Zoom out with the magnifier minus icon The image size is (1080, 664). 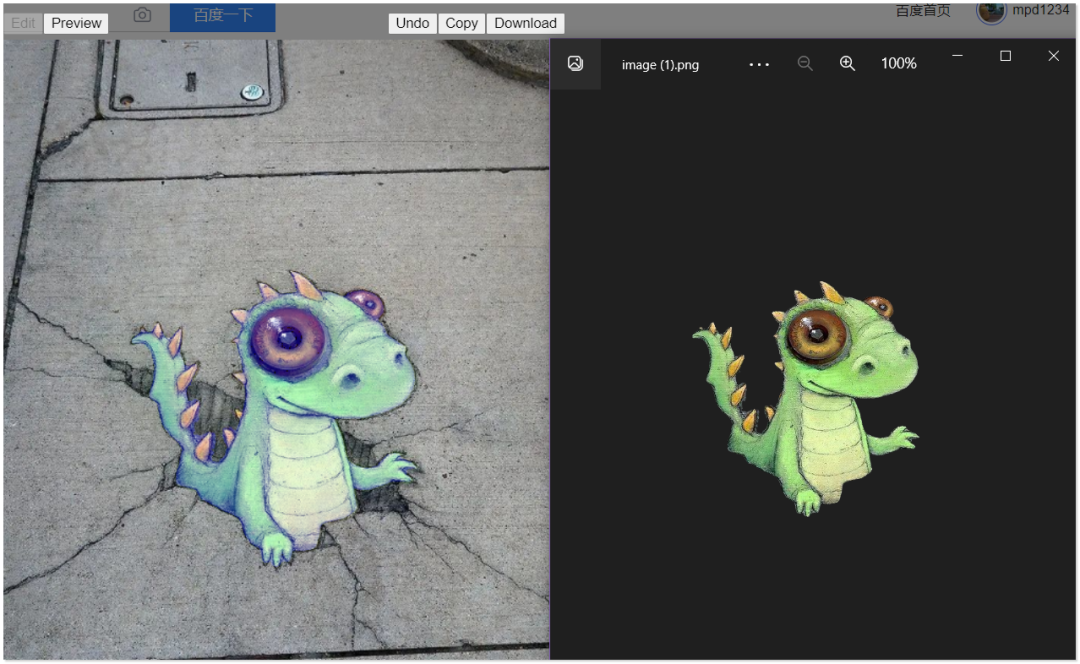click(805, 63)
